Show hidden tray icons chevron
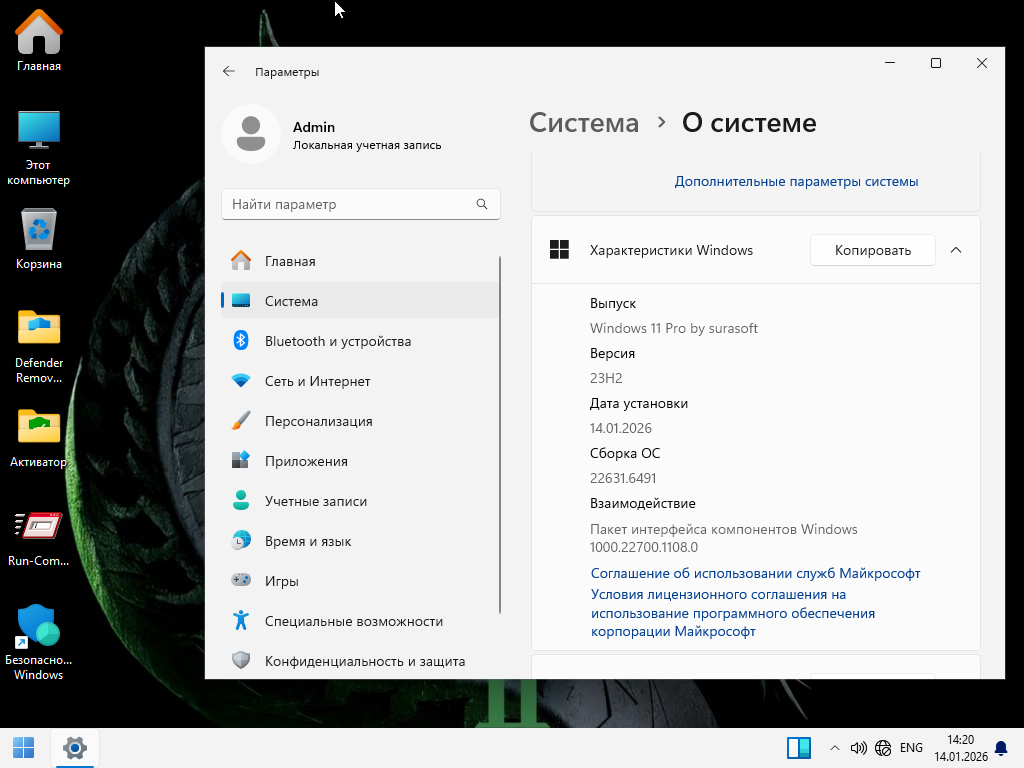1024x768 pixels. pos(835,748)
